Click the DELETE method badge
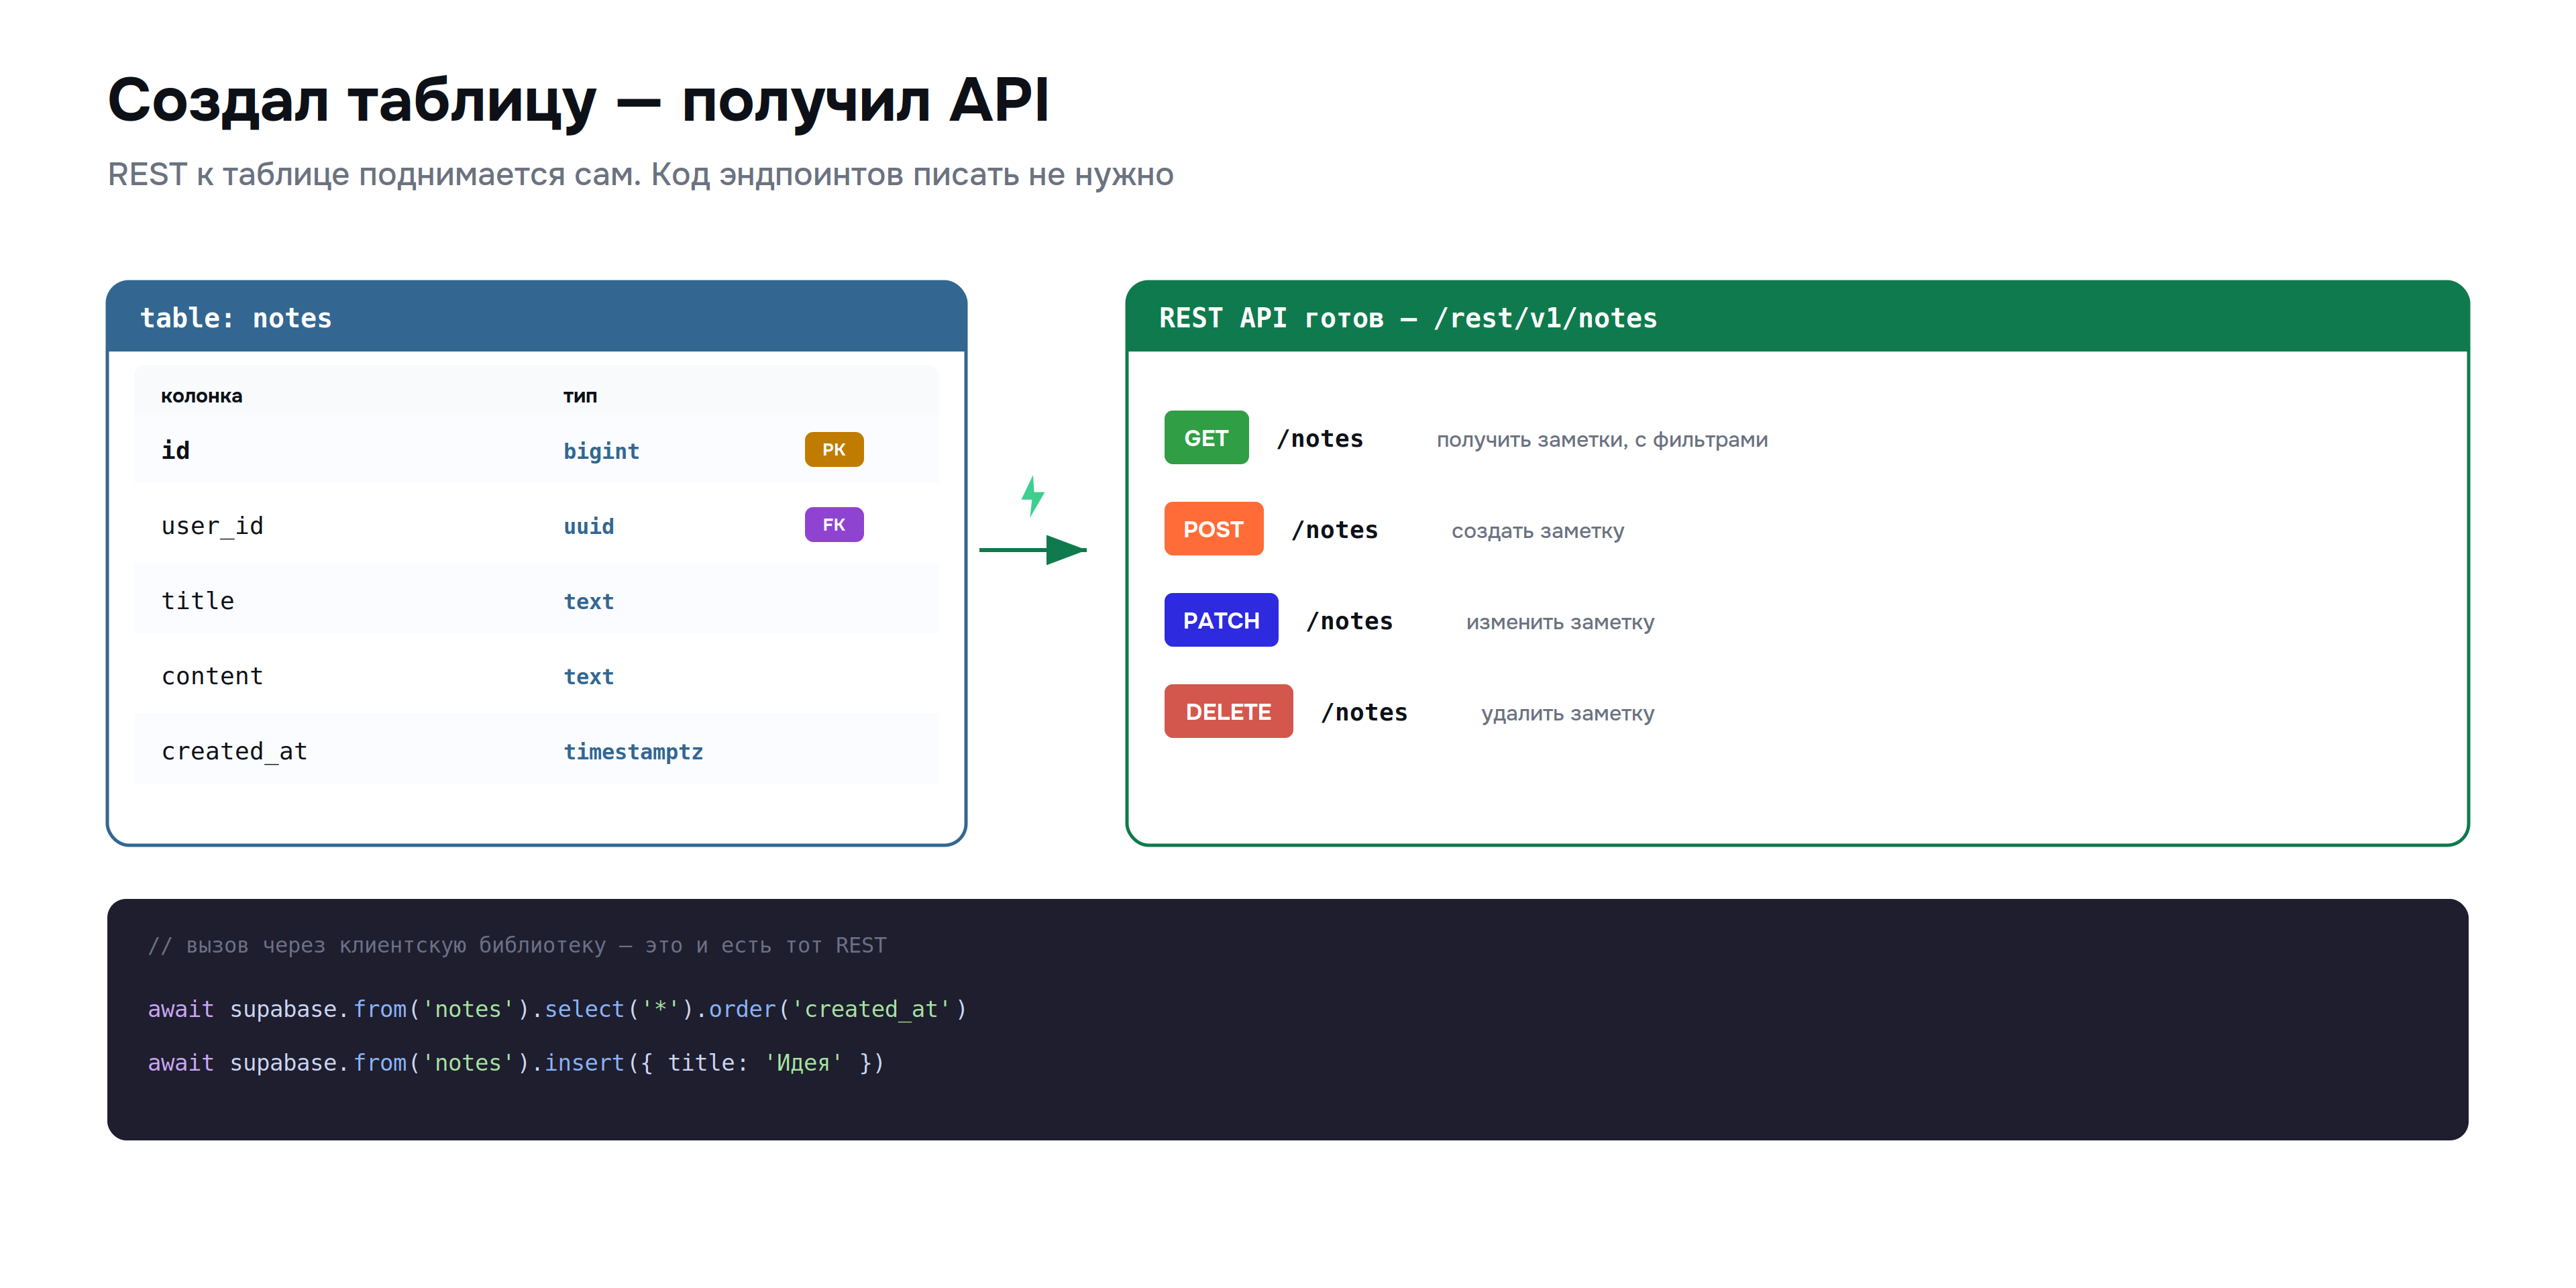 [1228, 711]
